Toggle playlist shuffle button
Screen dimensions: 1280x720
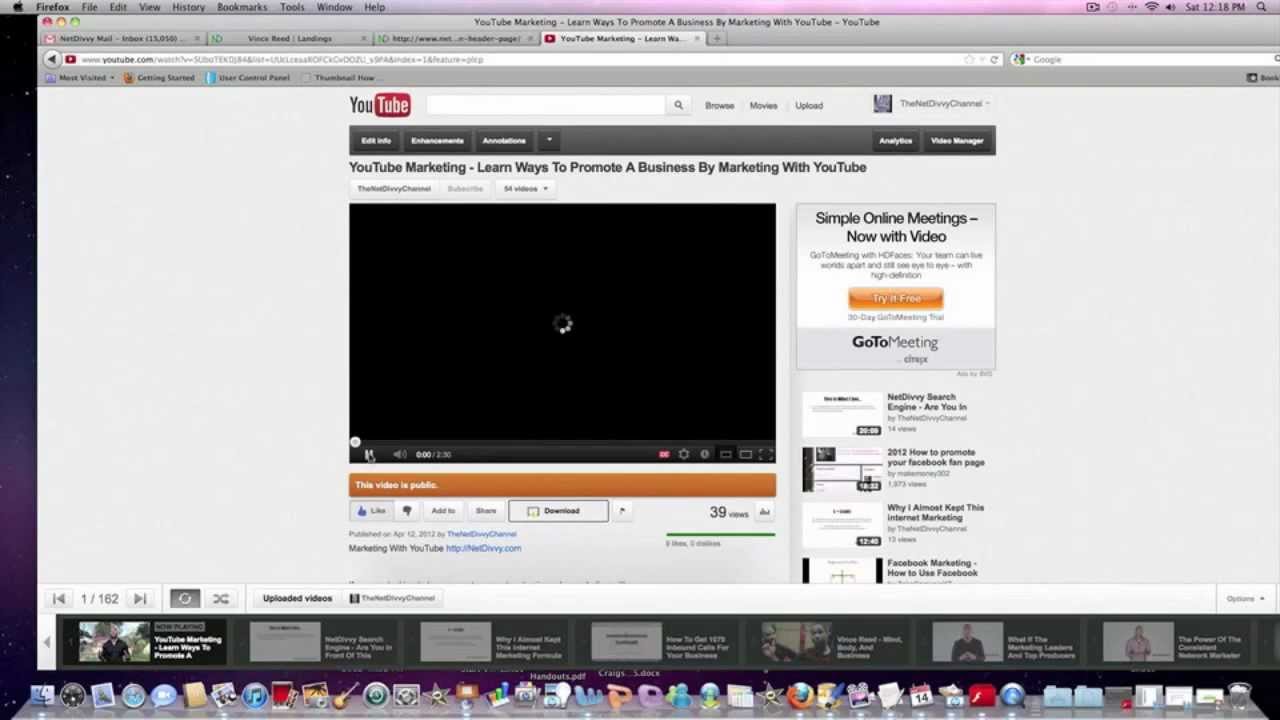[x=221, y=599]
